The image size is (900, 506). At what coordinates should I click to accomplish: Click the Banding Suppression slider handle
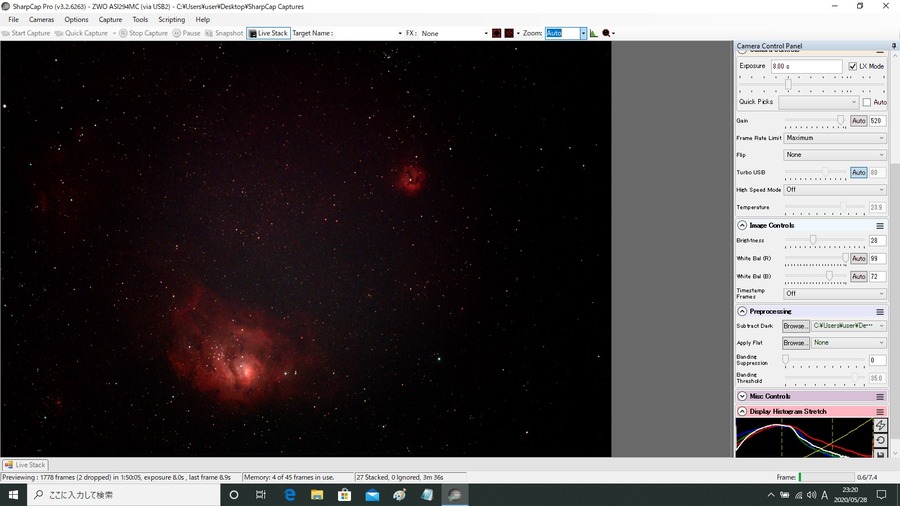[785, 360]
